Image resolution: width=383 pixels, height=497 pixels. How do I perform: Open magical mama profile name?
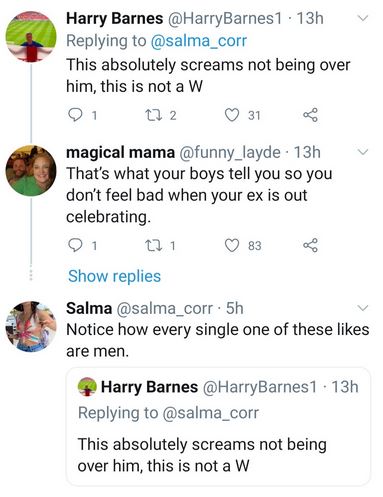(120, 152)
